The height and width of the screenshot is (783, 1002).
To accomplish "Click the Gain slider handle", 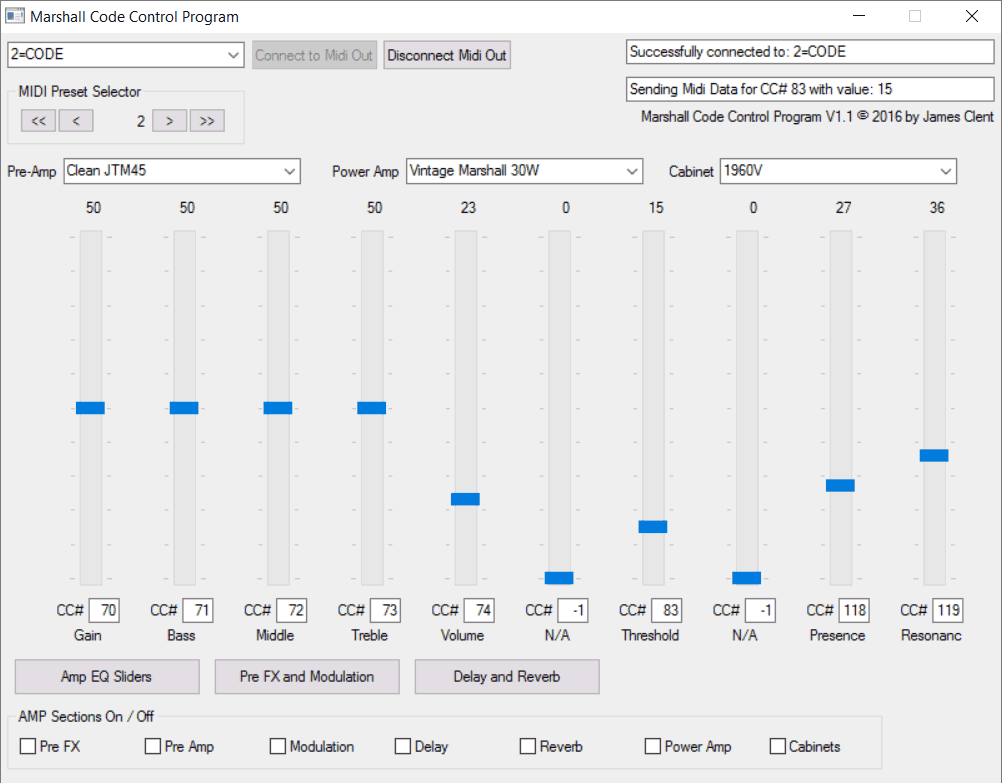I will (x=90, y=407).
